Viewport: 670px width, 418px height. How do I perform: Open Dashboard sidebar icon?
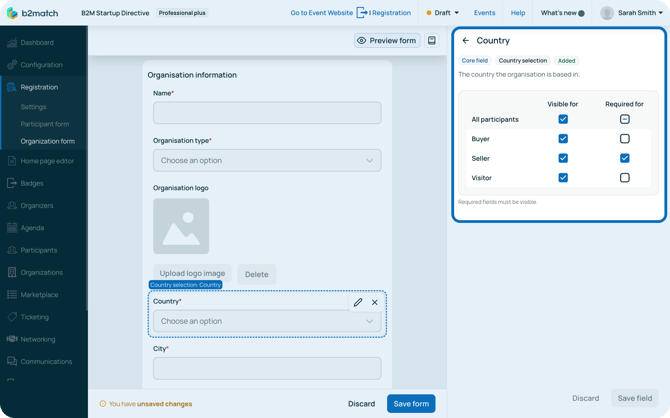(x=12, y=42)
